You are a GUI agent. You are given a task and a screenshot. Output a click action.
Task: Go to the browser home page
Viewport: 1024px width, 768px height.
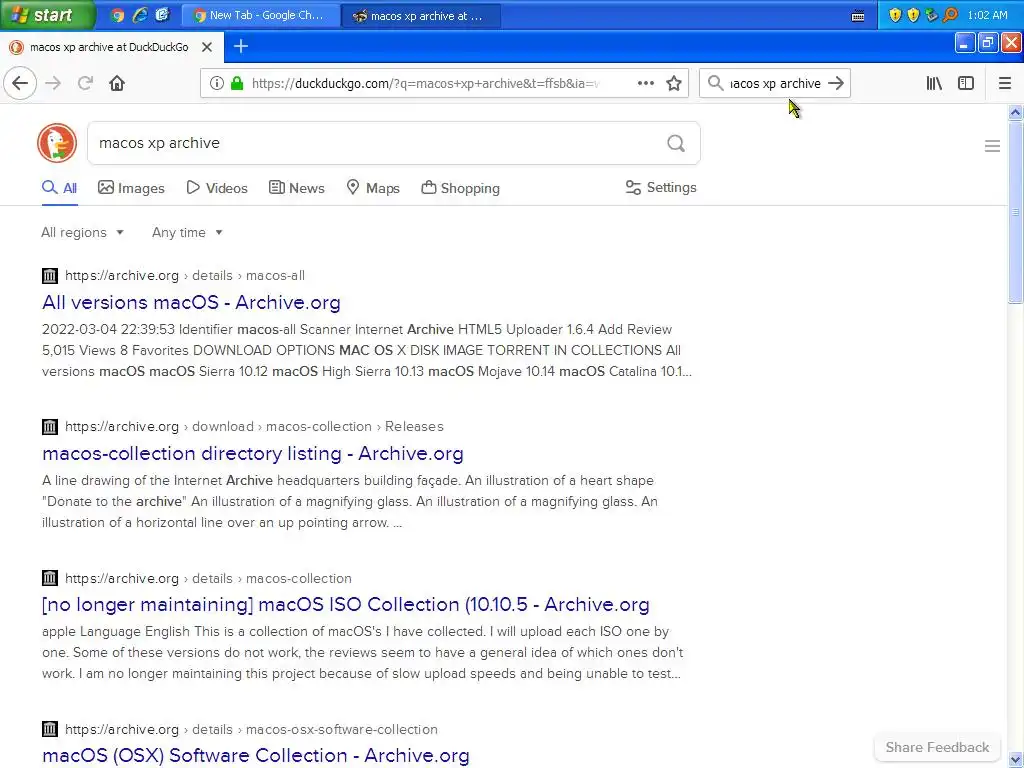(x=117, y=83)
